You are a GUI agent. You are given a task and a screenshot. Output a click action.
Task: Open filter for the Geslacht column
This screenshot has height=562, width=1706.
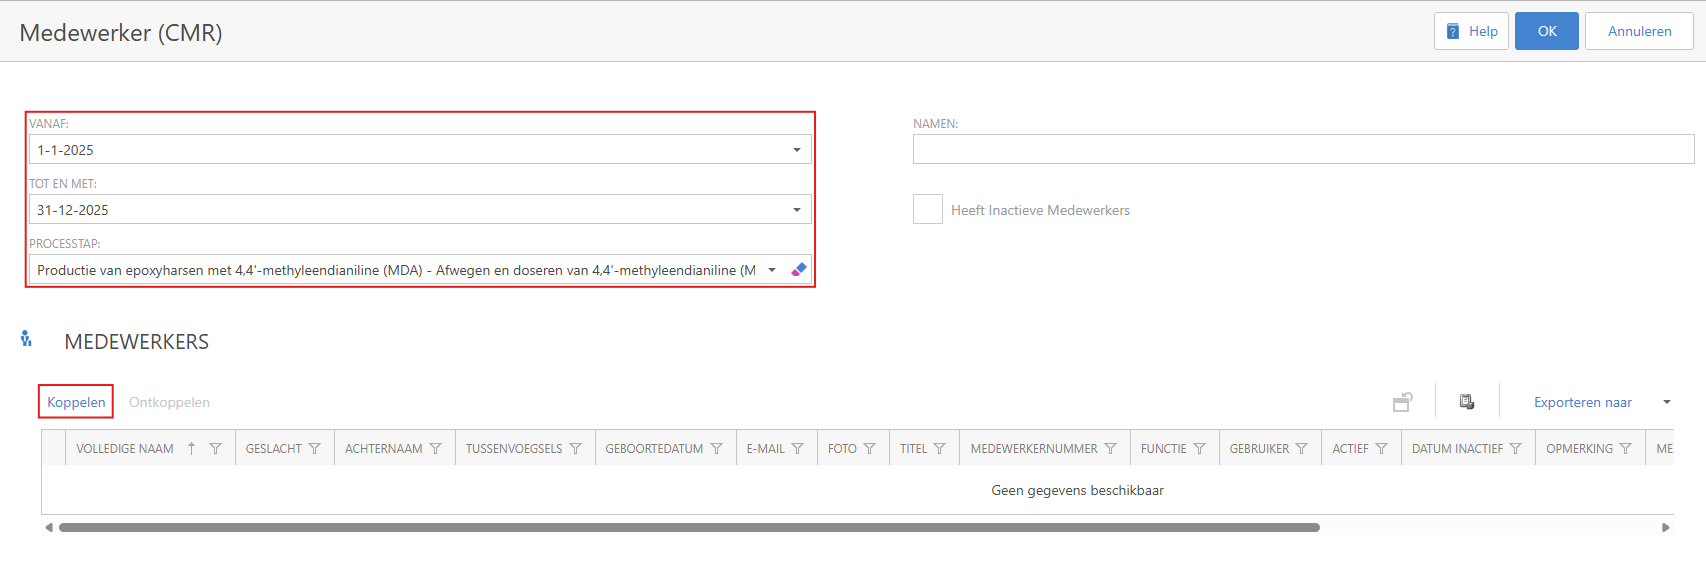(x=315, y=449)
